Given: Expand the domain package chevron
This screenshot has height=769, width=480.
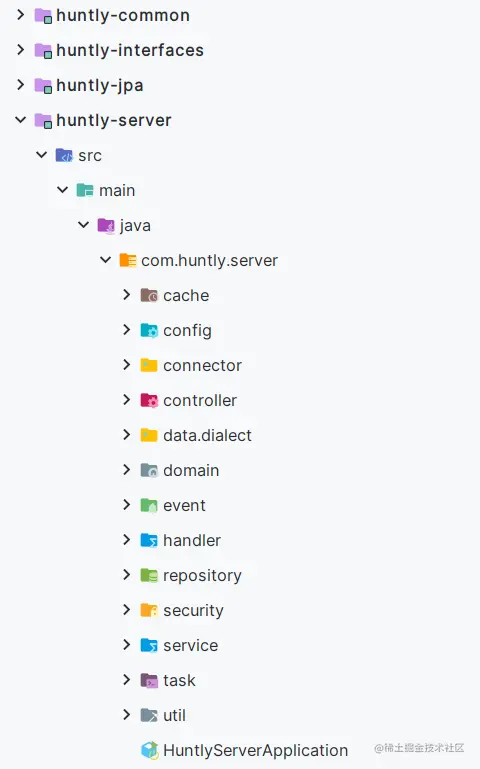Looking at the screenshot, I should click(x=126, y=469).
